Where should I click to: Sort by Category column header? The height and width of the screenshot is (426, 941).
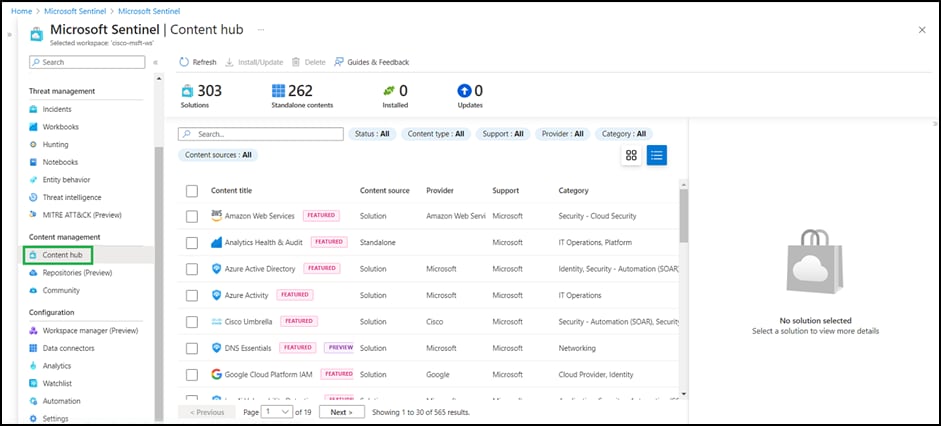(574, 191)
